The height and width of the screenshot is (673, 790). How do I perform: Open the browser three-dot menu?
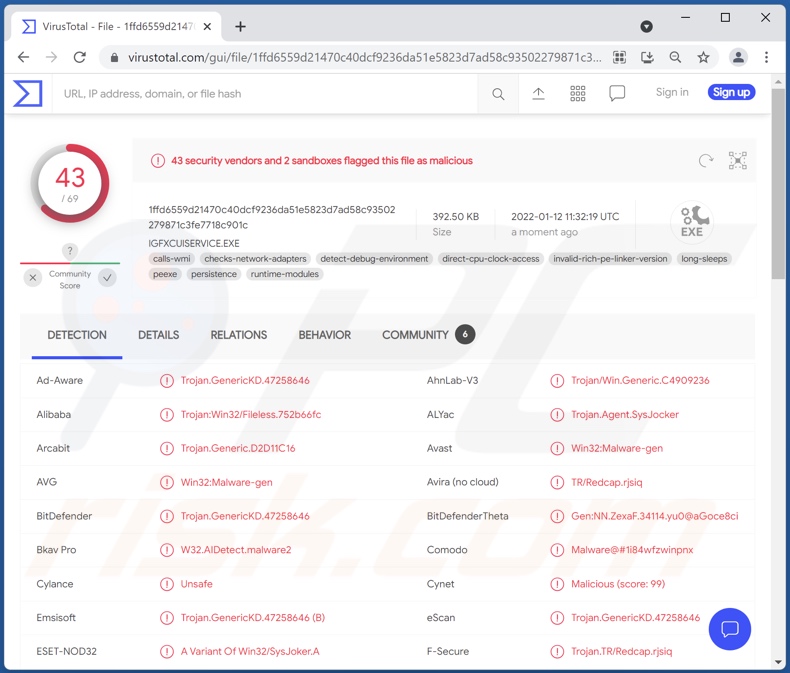766,57
